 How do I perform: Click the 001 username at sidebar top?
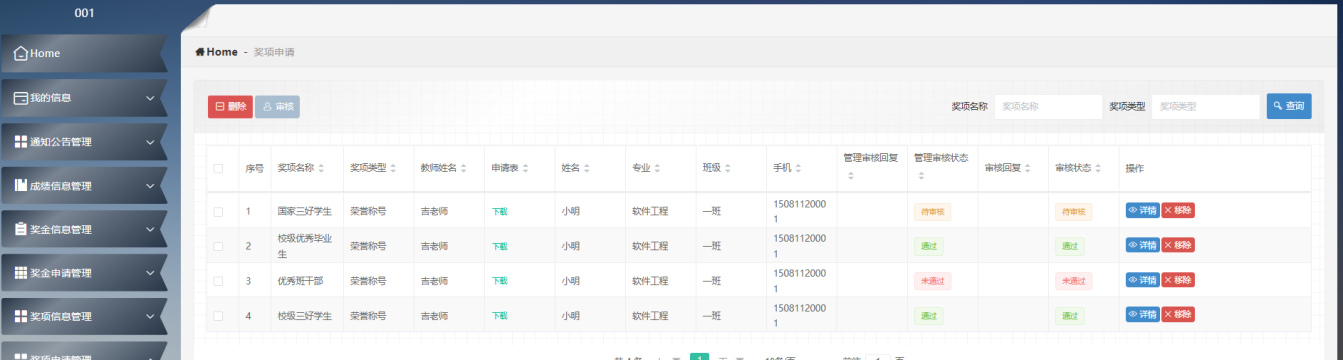[85, 13]
